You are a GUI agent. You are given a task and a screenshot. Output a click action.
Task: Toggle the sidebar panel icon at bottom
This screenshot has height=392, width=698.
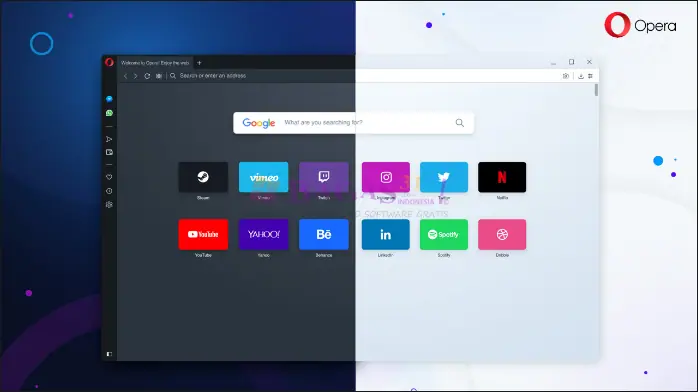(109, 354)
